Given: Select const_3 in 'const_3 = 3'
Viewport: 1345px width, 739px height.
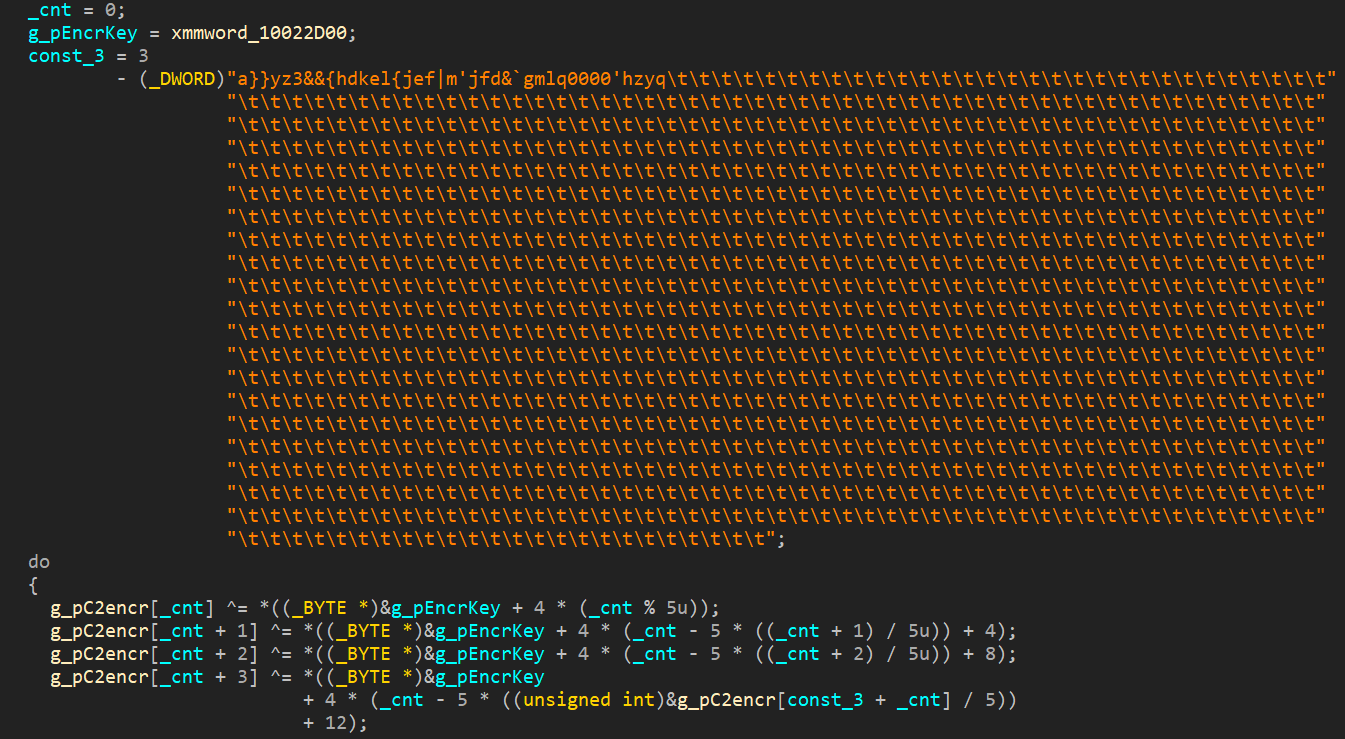Looking at the screenshot, I should [66, 55].
